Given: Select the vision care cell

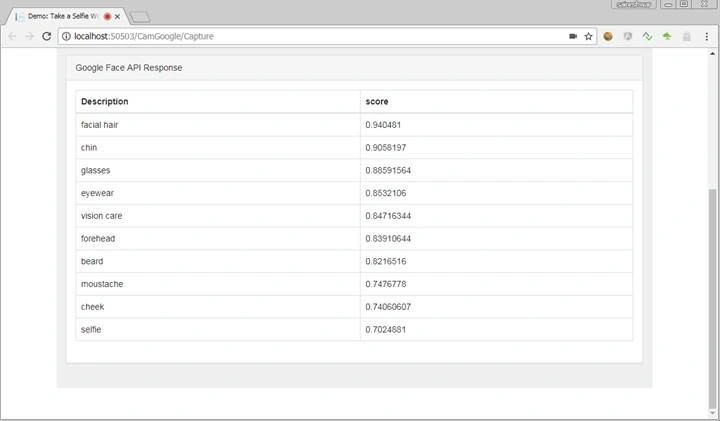Looking at the screenshot, I should click(218, 216).
